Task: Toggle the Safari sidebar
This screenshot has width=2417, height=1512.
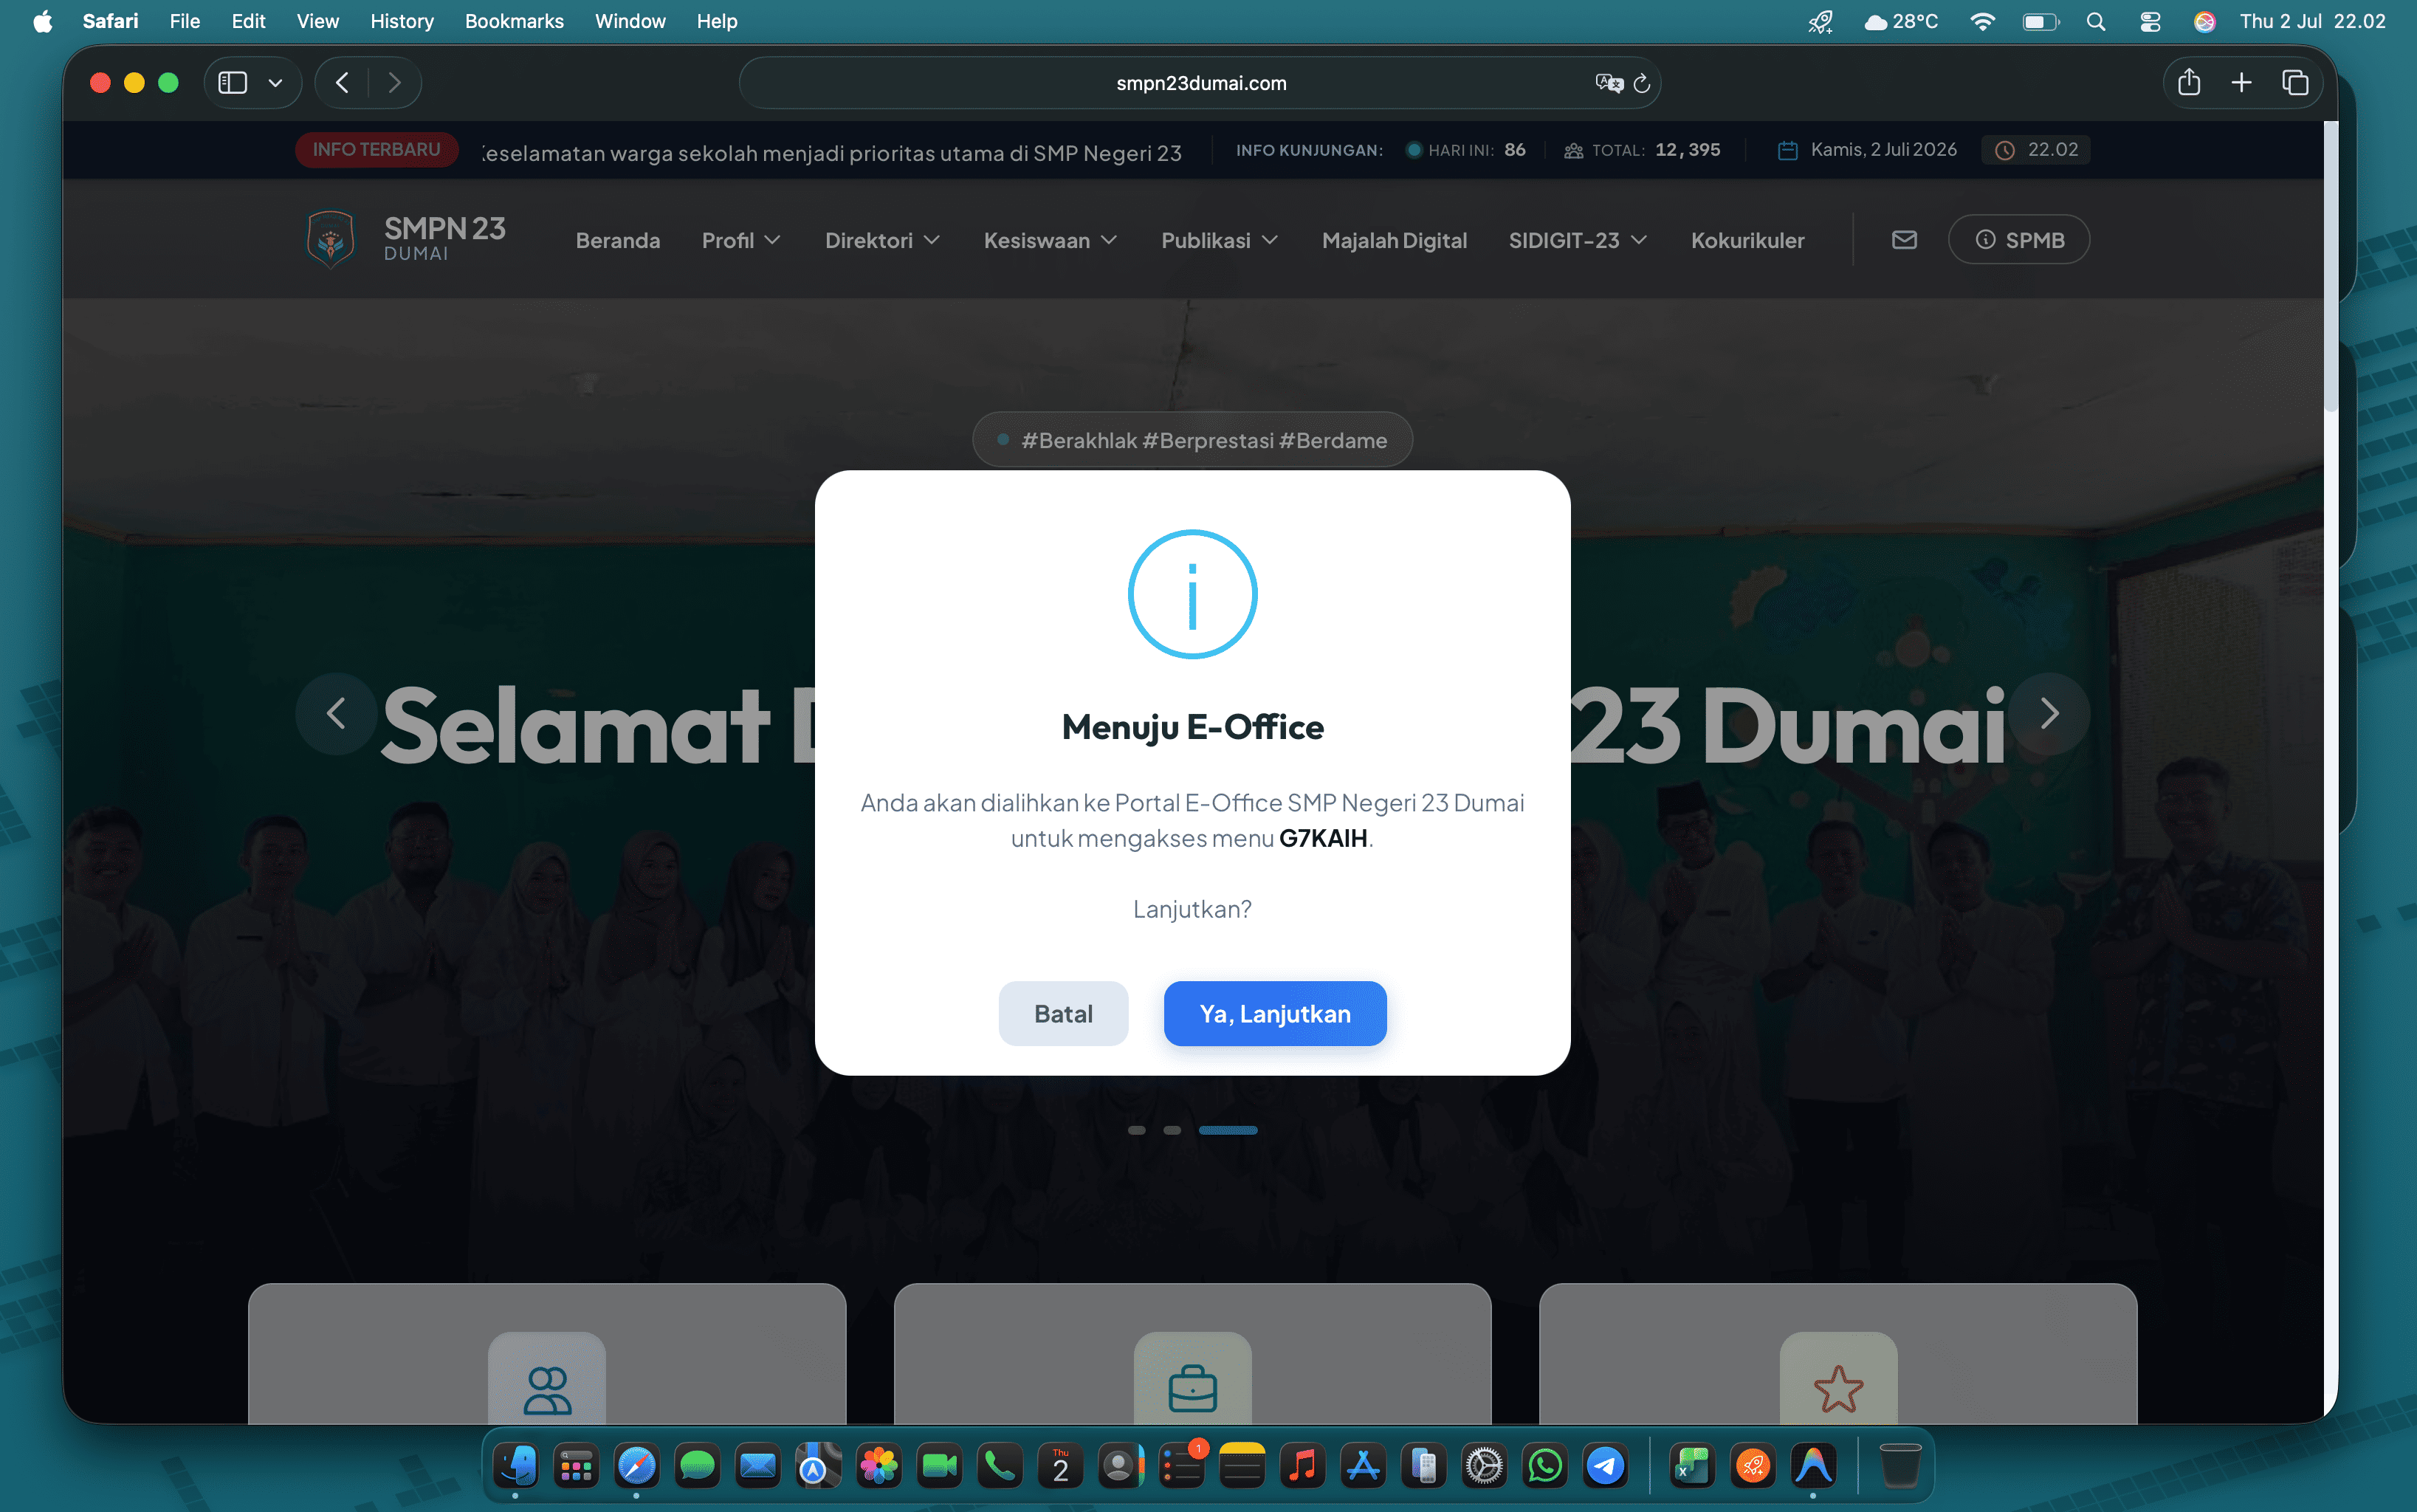Action: [x=233, y=83]
